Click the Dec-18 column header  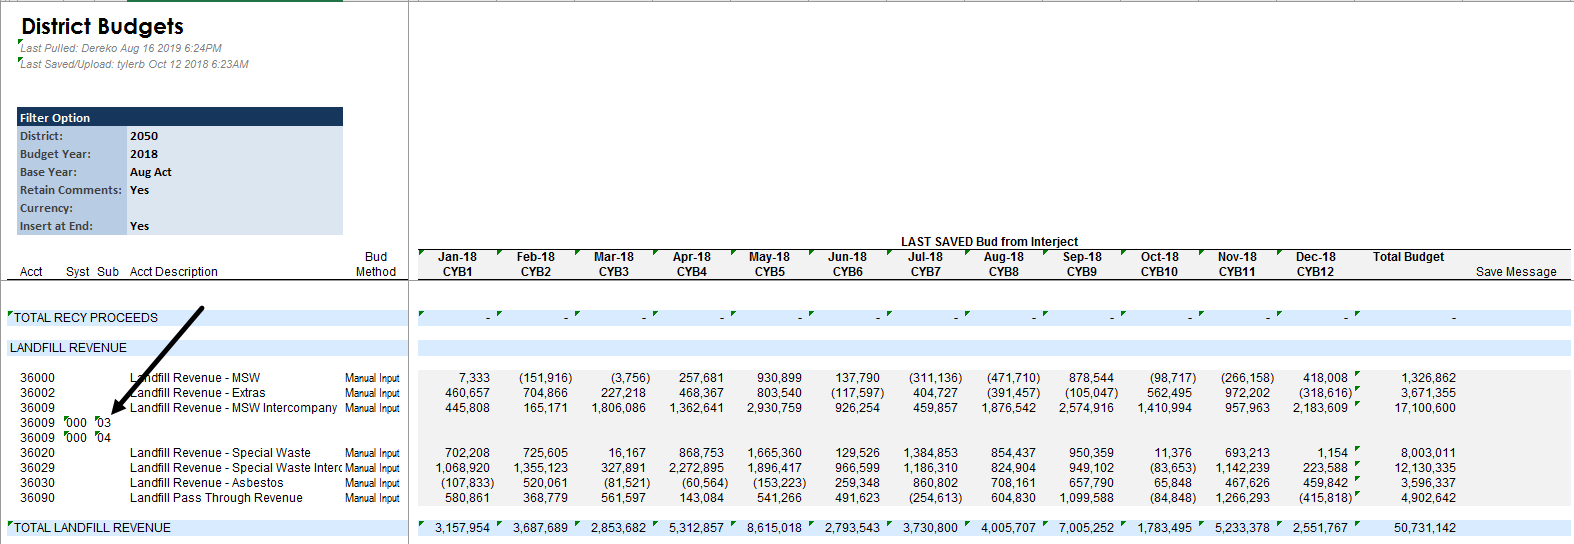coord(1316,257)
